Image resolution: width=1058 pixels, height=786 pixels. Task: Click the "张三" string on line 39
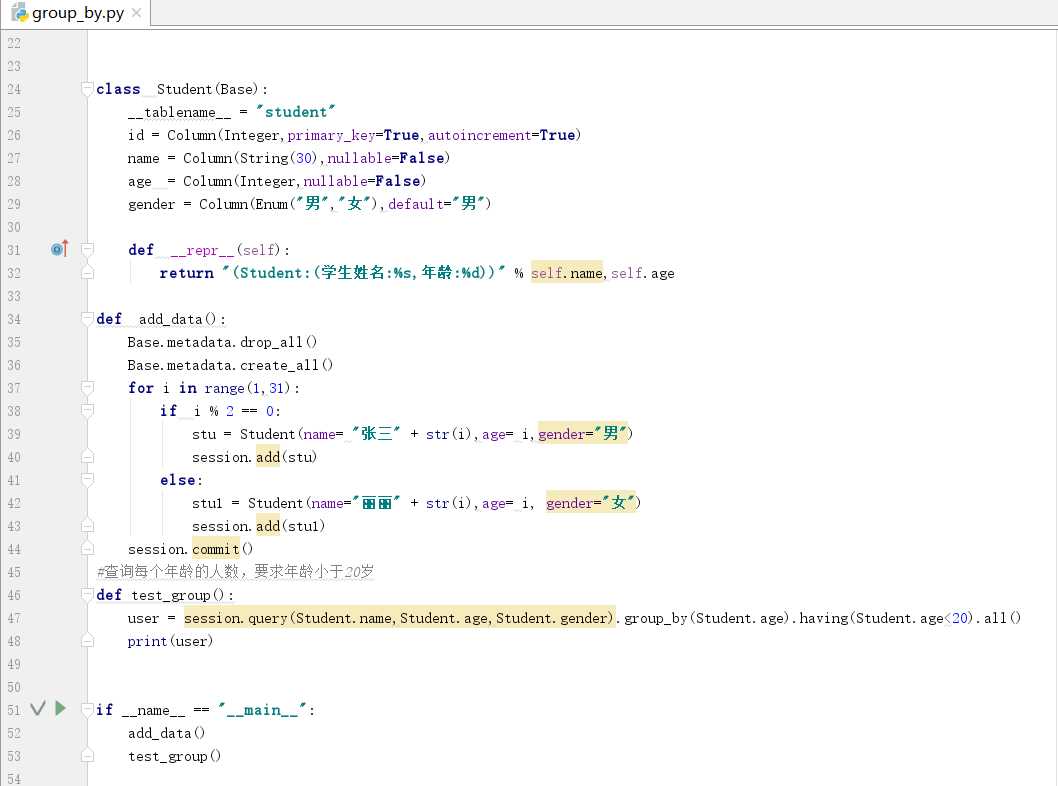[376, 434]
